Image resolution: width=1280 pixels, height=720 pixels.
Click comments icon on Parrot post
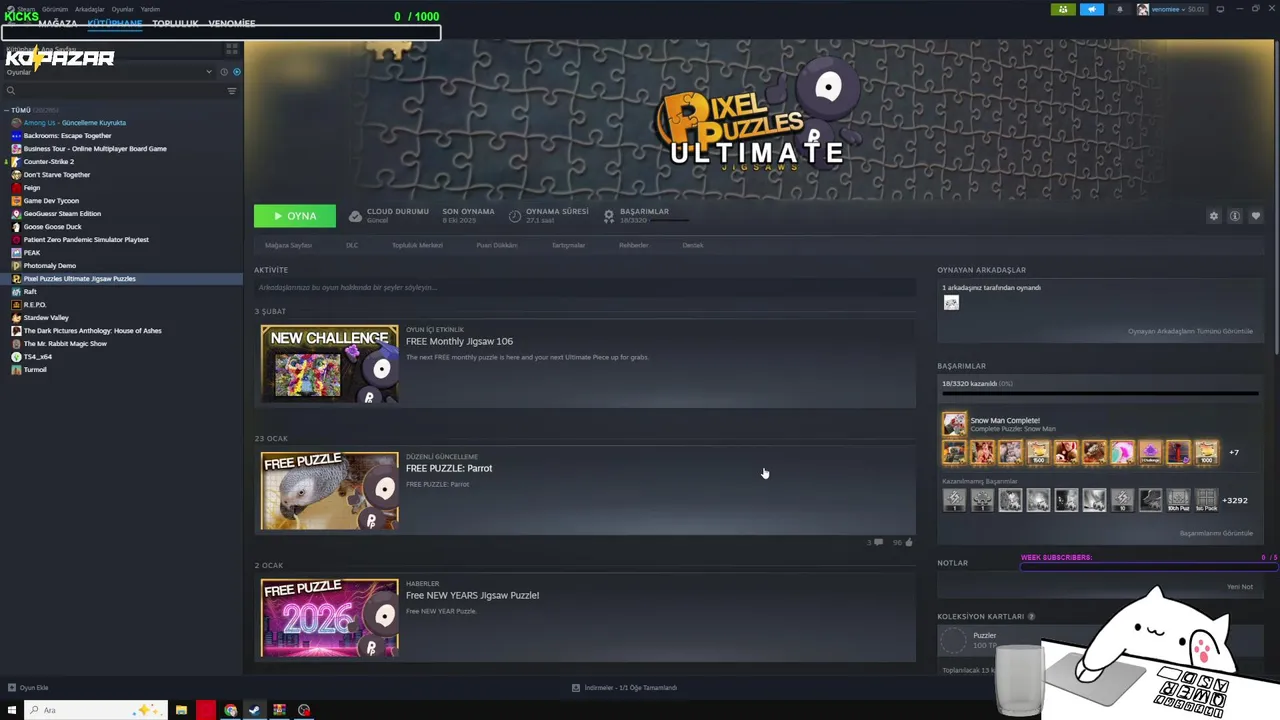click(x=878, y=542)
